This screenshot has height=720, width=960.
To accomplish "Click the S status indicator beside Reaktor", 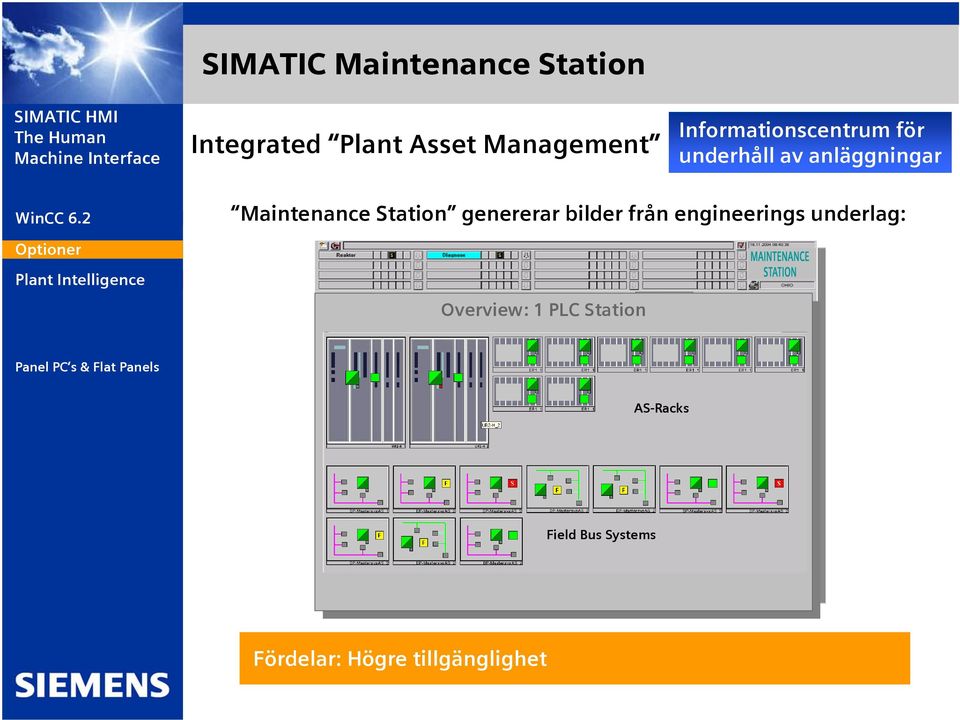I will pyautogui.click(x=392, y=255).
